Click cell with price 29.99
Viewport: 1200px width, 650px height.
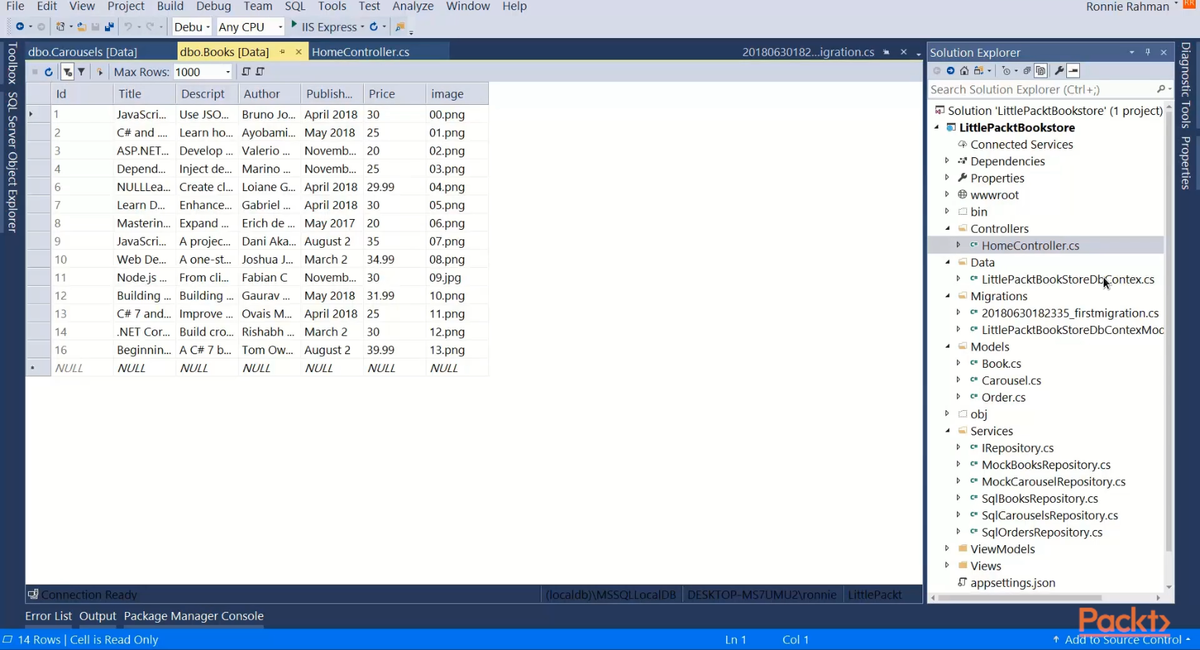pos(394,187)
